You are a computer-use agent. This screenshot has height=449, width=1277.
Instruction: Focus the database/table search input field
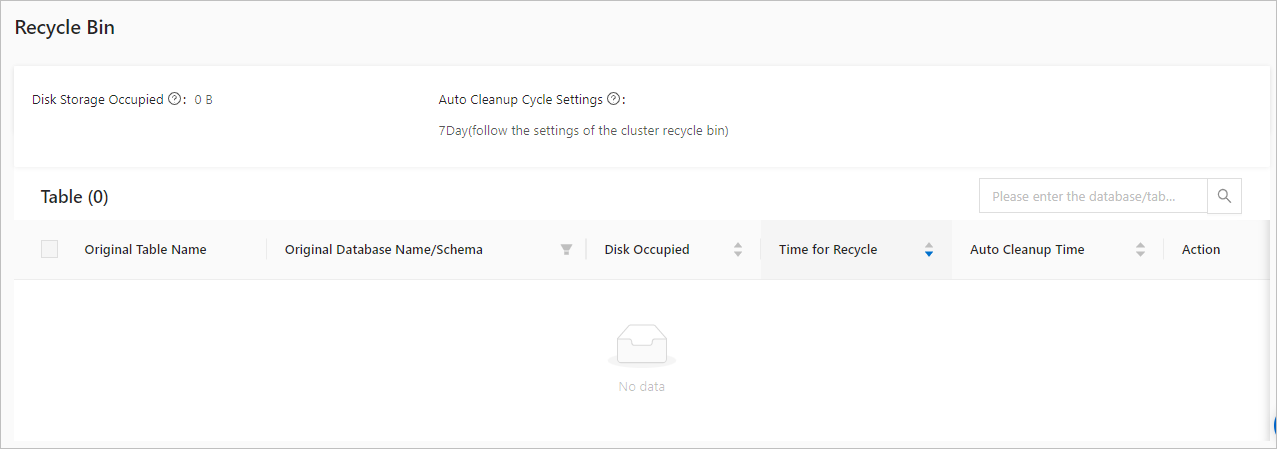[1093, 196]
